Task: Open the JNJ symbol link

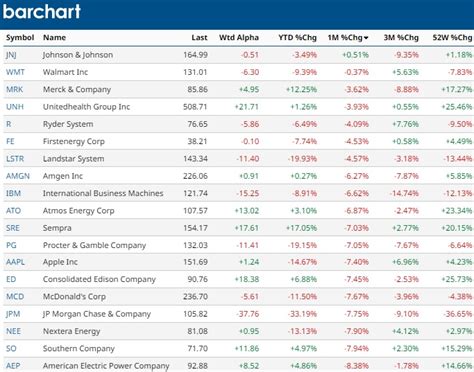Action: [x=11, y=55]
